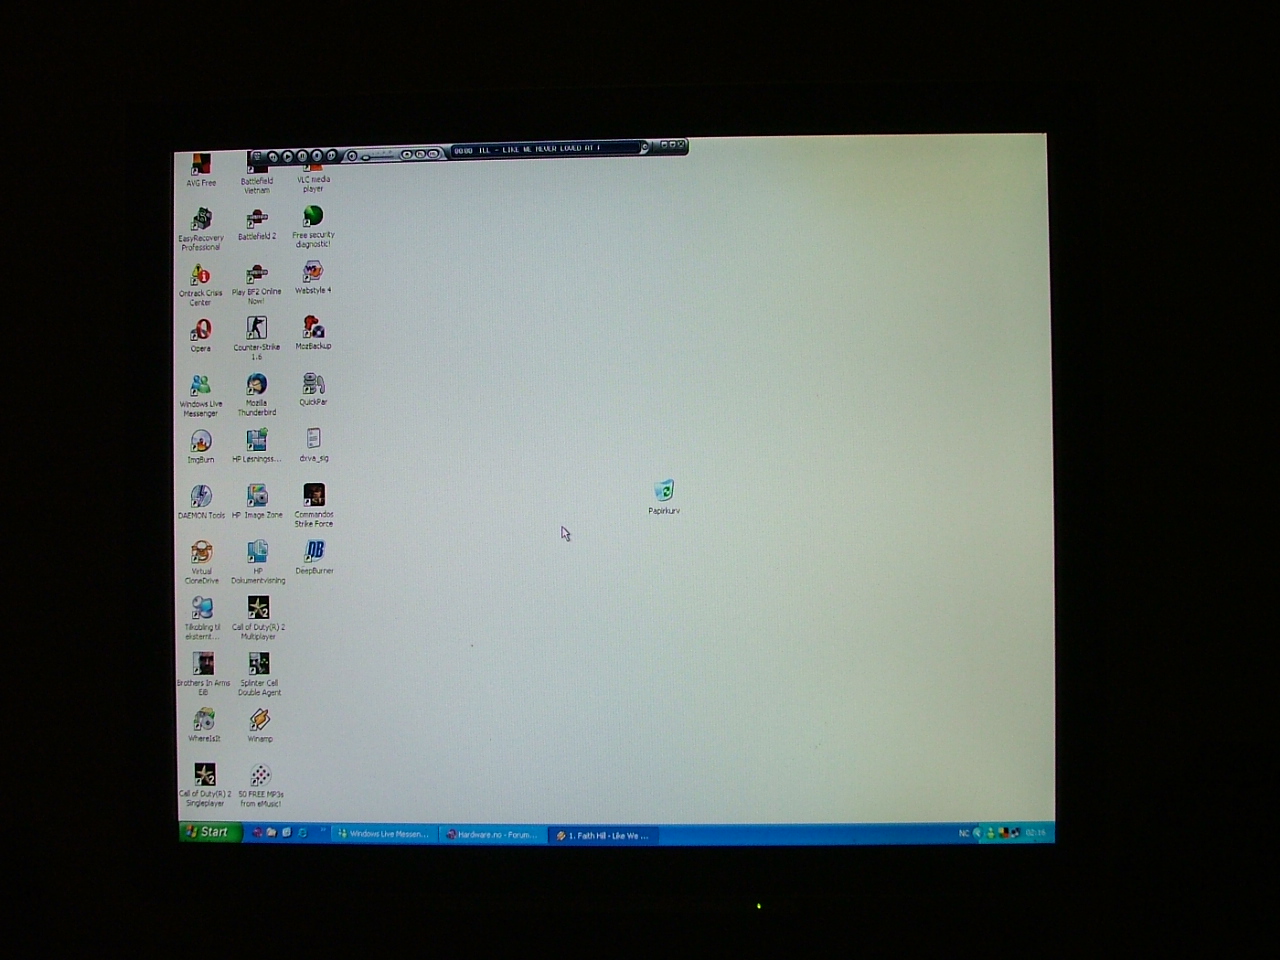Screen dimensions: 1280x960
Task: Open the Windows Start menu
Action: click(x=210, y=832)
